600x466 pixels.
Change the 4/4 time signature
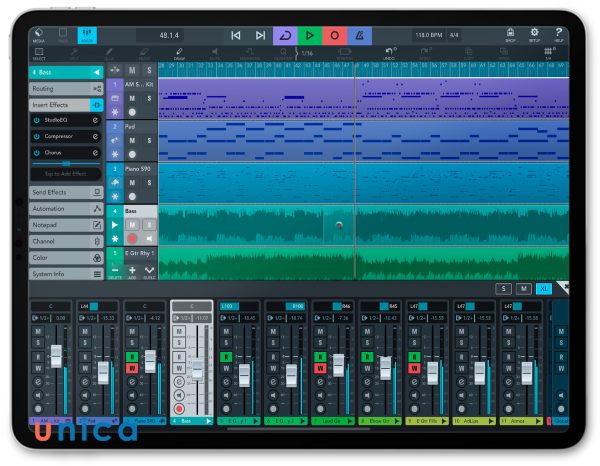point(454,35)
